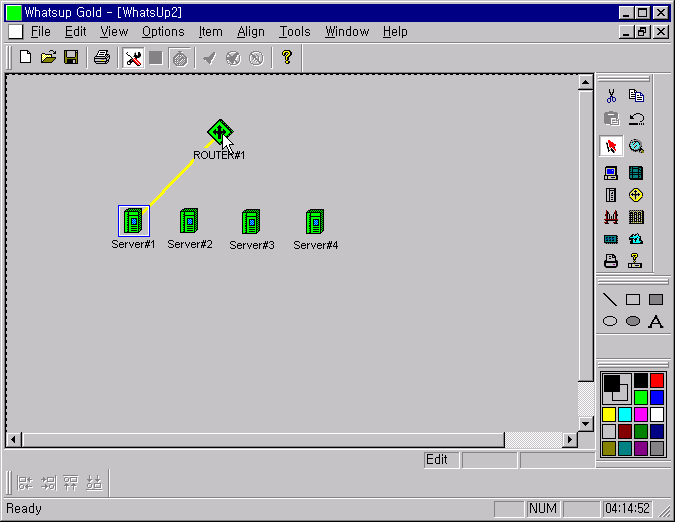The height and width of the screenshot is (522, 675).
Task: Save the map with the floppy disk icon
Action: [71, 57]
